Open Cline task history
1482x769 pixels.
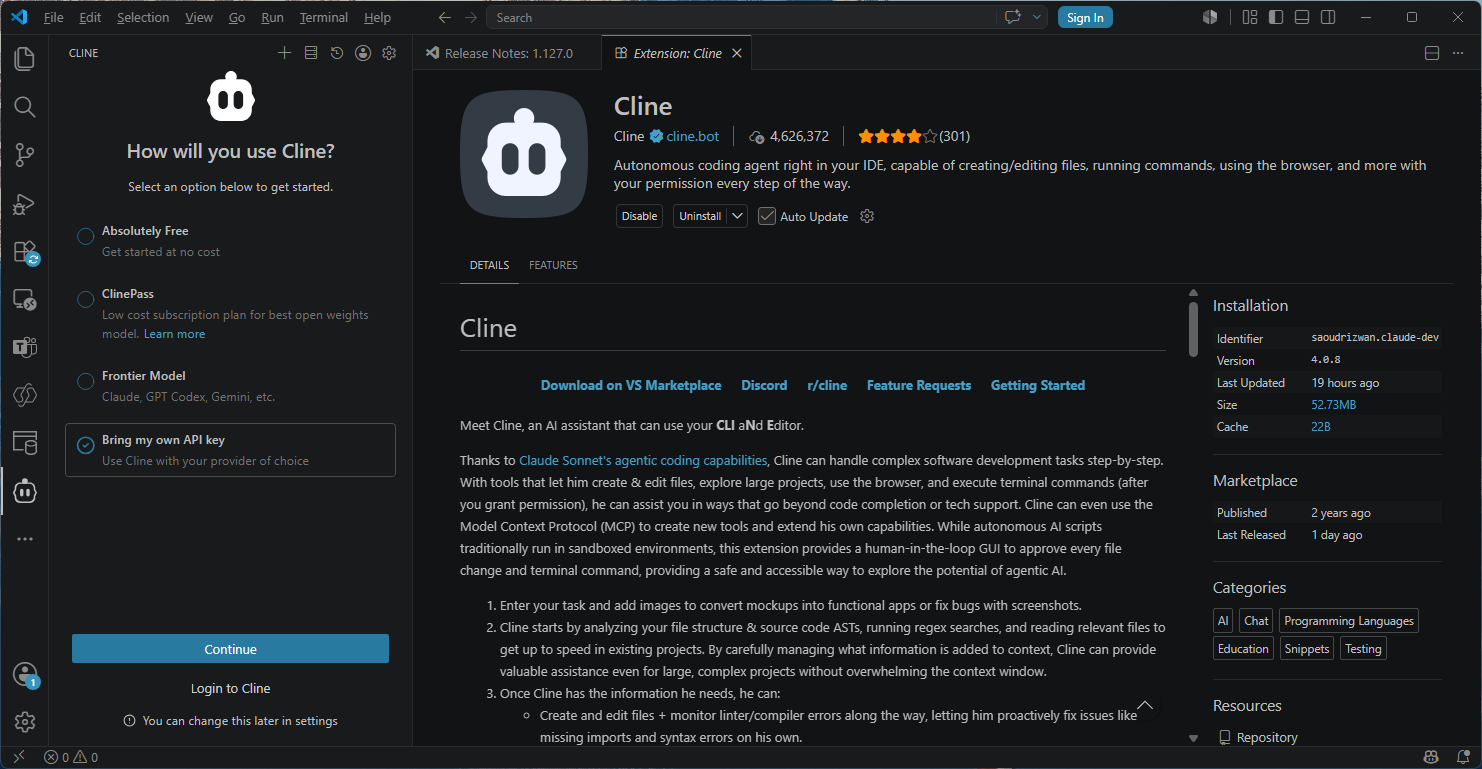pos(337,53)
